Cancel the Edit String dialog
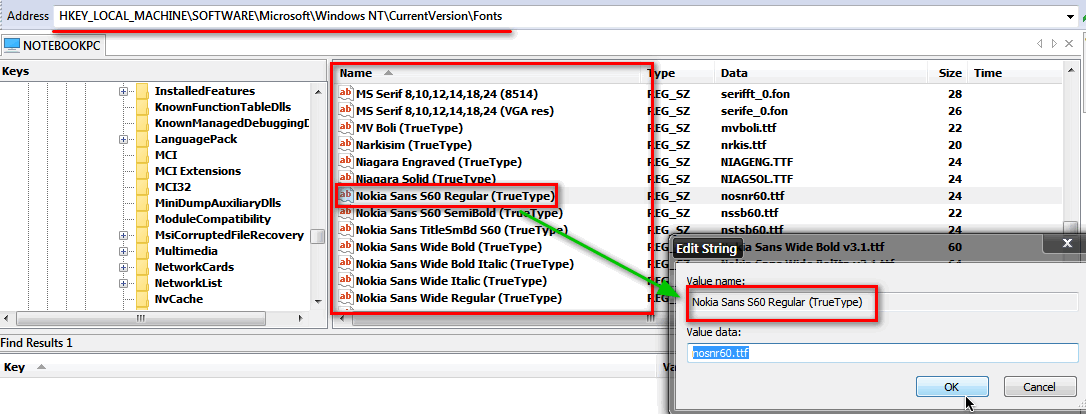1086x414 pixels. [x=1040, y=387]
